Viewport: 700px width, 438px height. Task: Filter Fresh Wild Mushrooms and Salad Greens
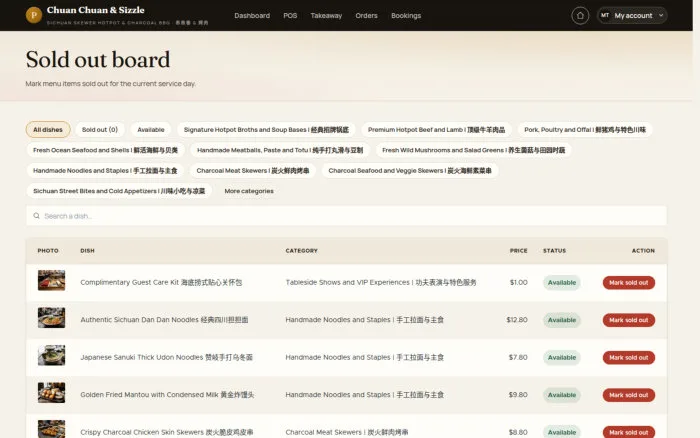click(x=473, y=150)
